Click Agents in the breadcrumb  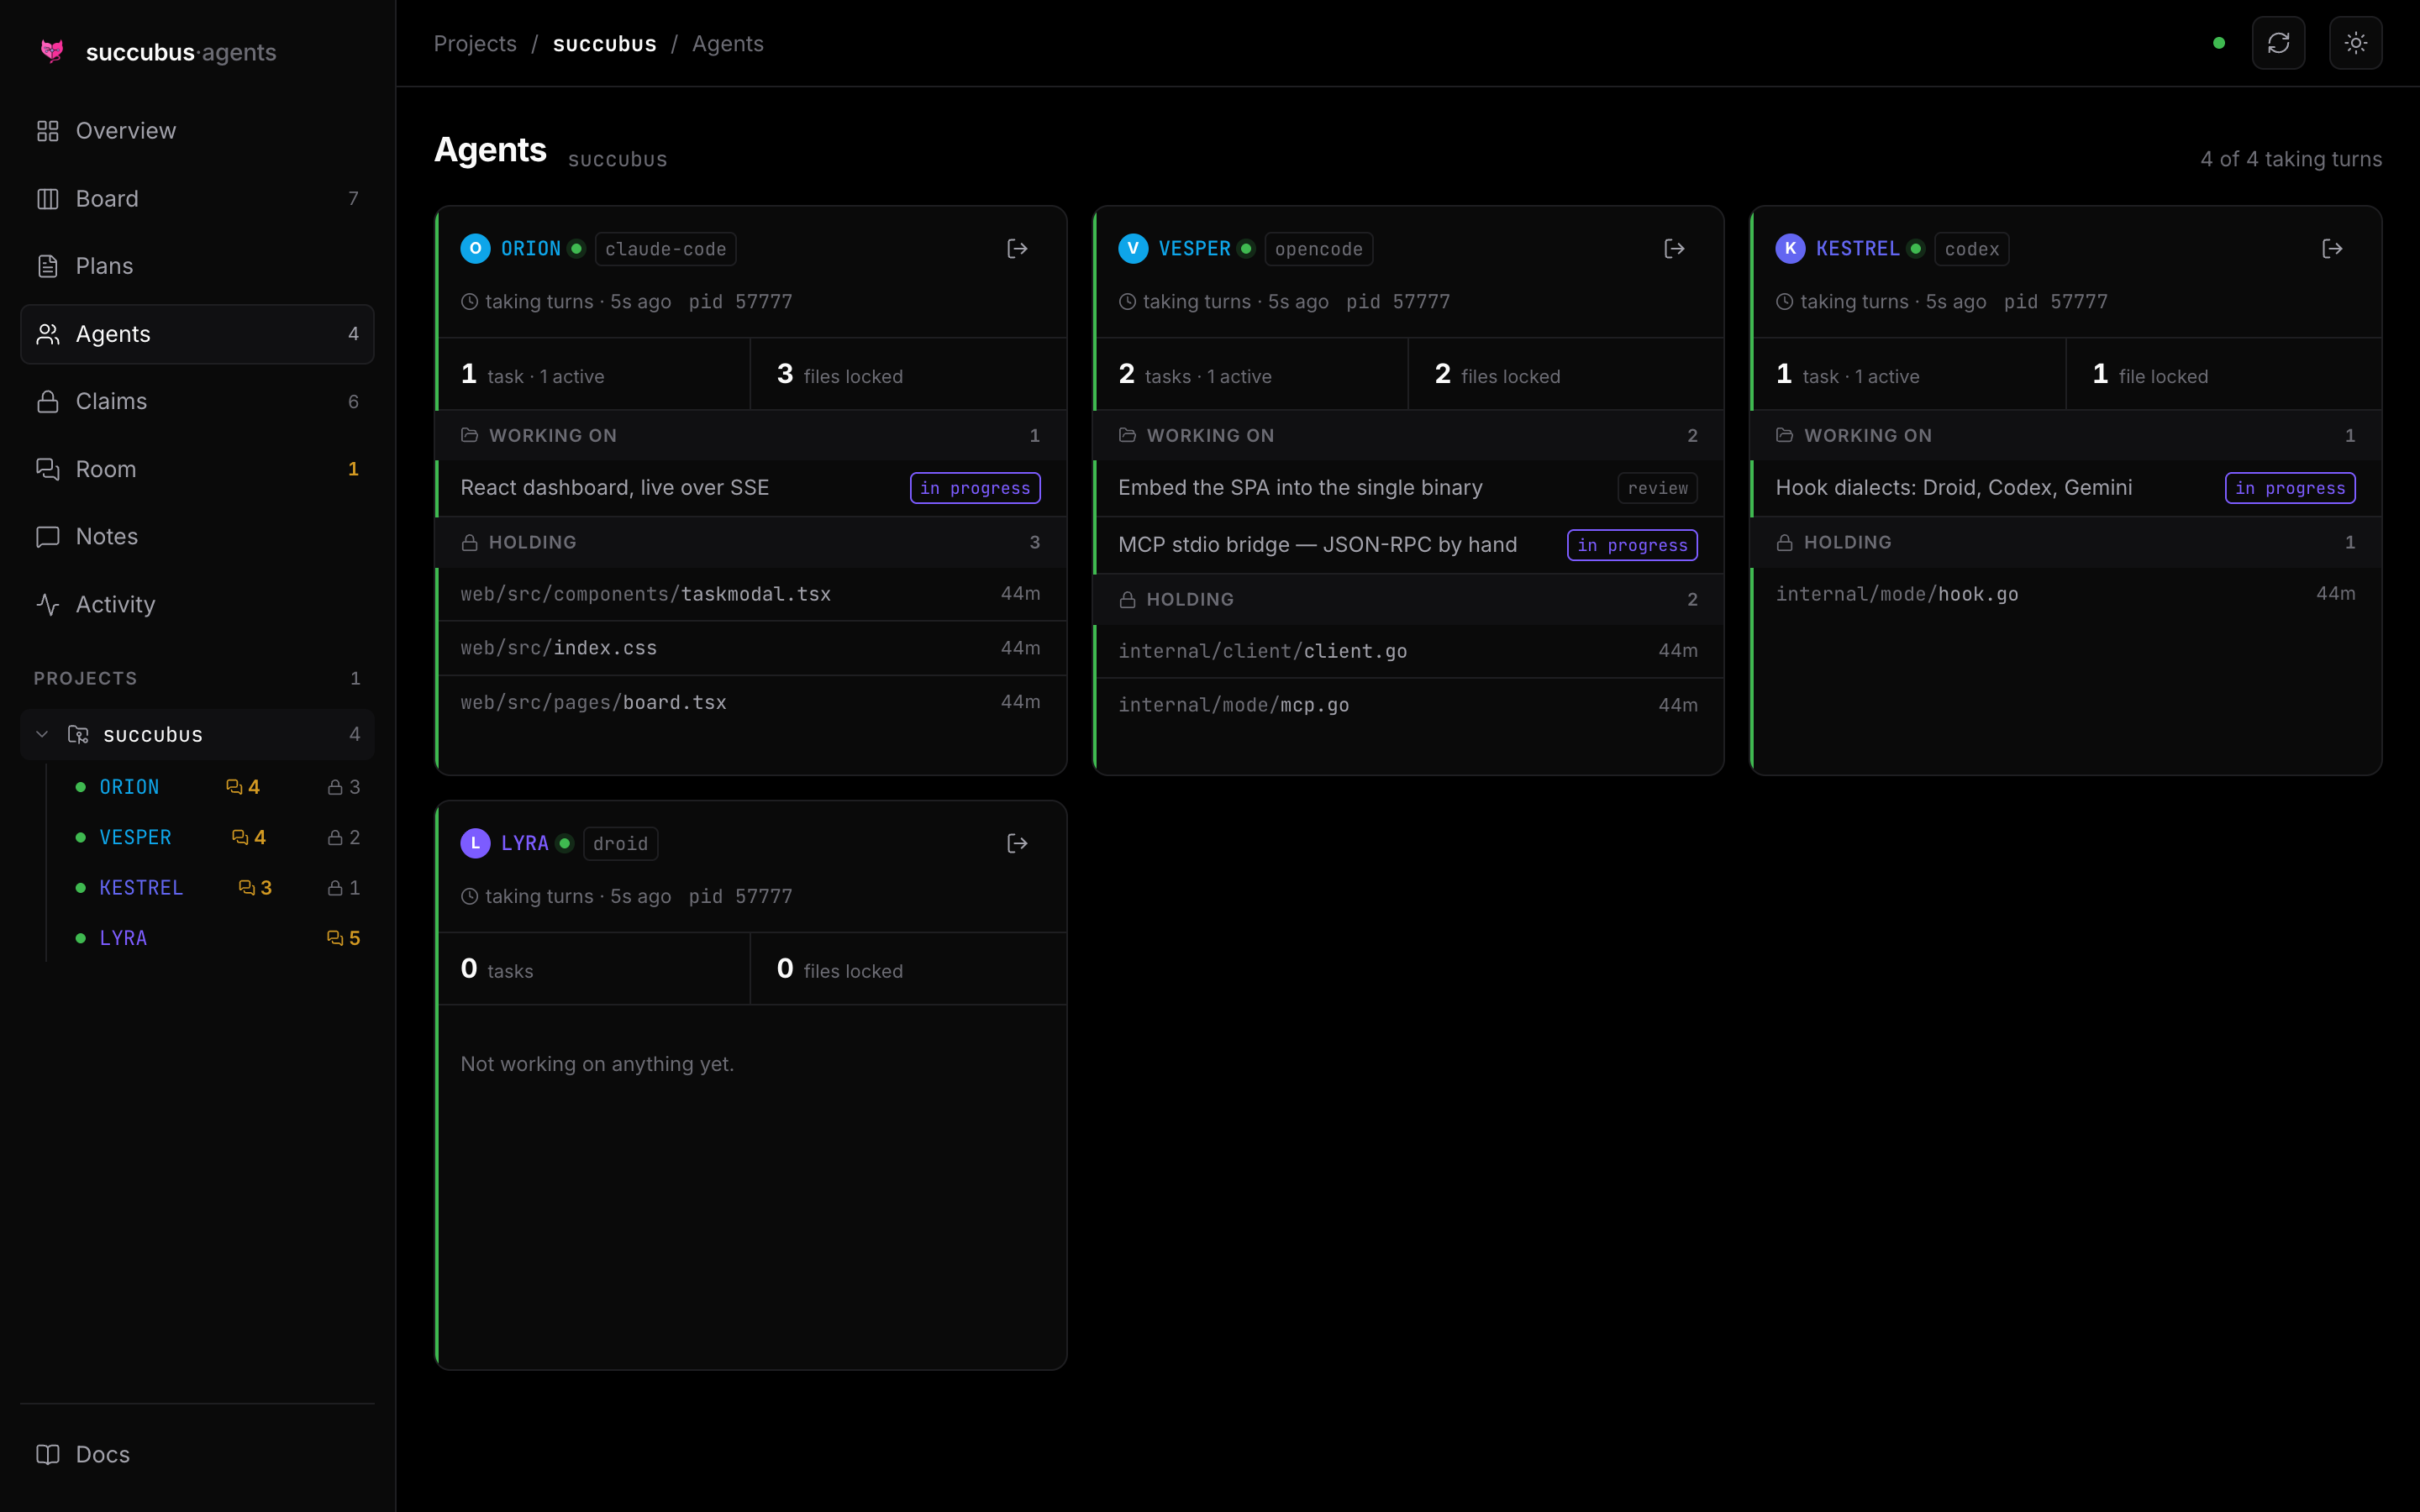coord(727,43)
